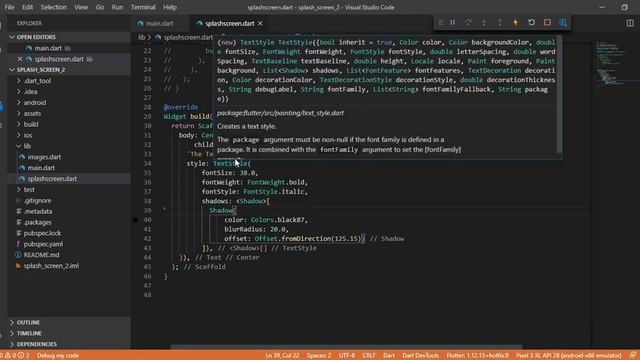Open the Terminal menu

[143, 7]
